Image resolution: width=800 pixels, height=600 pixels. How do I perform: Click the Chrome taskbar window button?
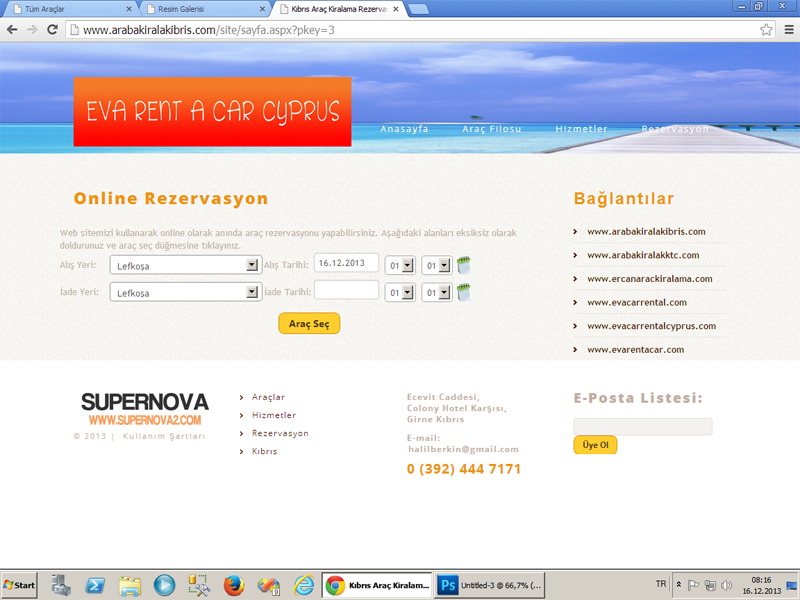tap(377, 585)
